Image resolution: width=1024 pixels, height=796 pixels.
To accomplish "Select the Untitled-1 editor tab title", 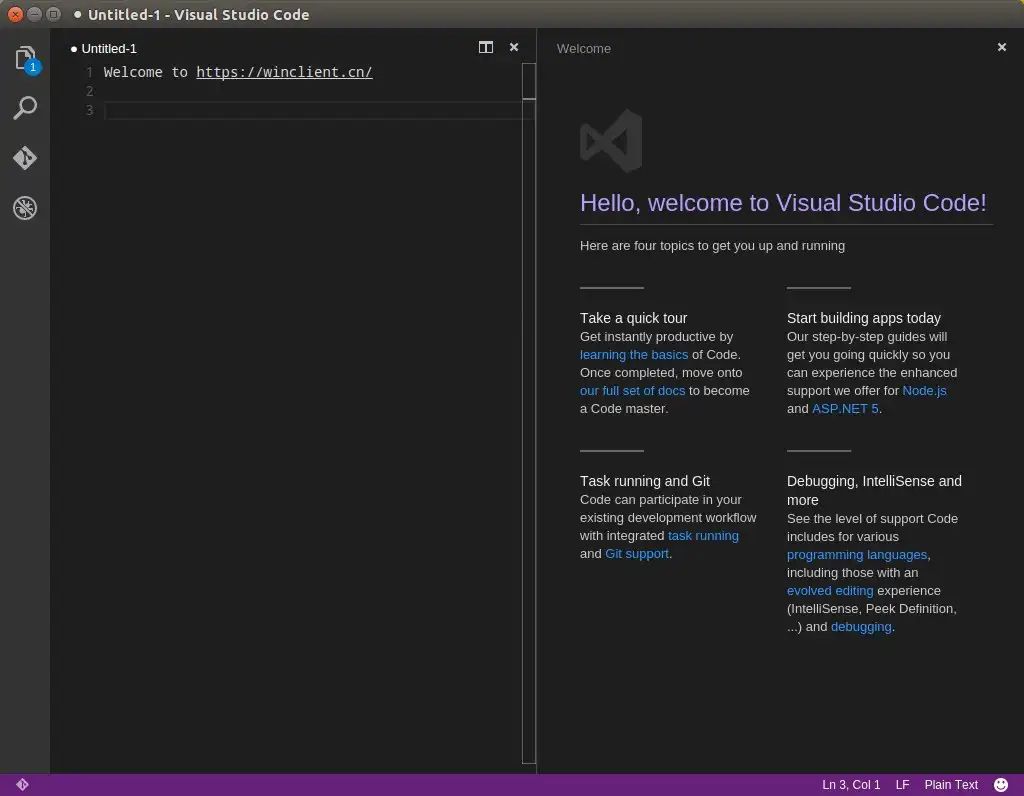I will coord(109,48).
